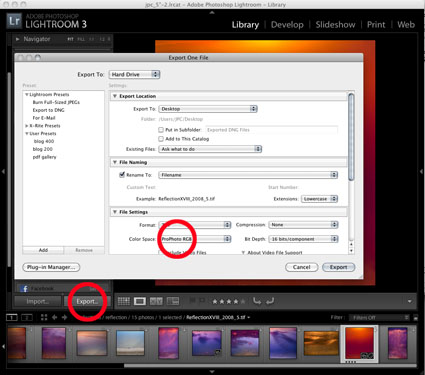Image resolution: width=425 pixels, height=375 pixels.
Task: Click the Lr logo identity plate
Action: click(x=14, y=21)
